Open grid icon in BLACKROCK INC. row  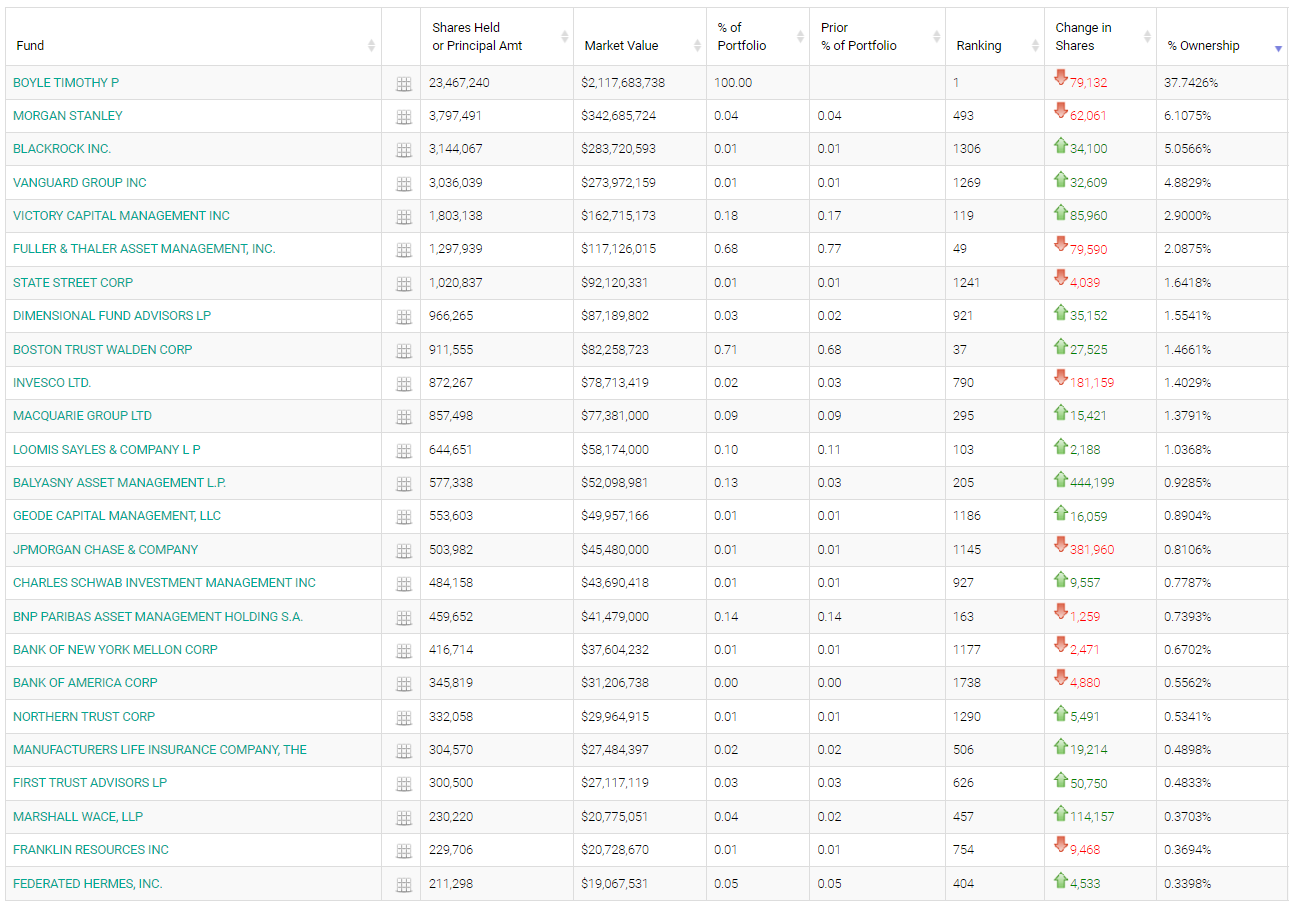pos(404,150)
